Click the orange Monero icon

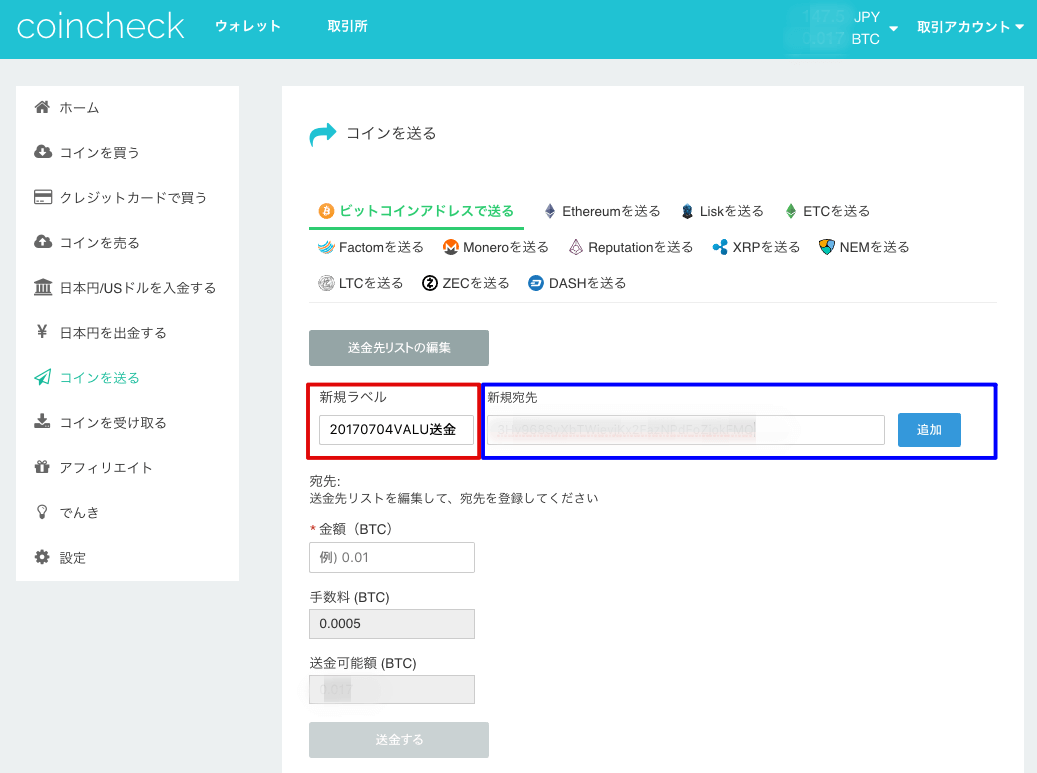[451, 247]
